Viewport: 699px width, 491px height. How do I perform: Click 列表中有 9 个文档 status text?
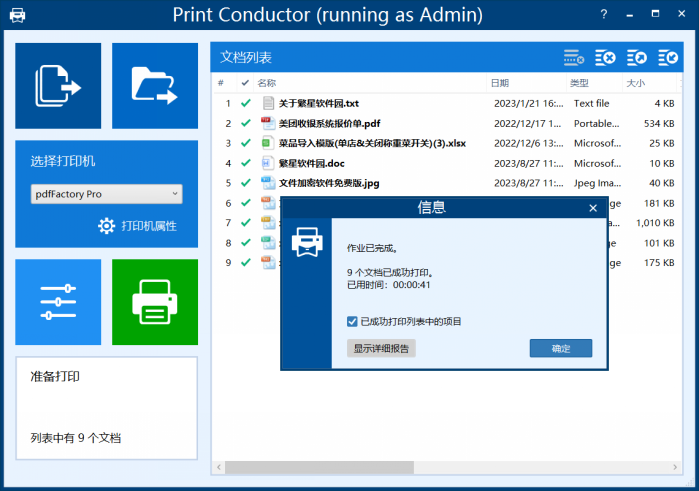click(x=76, y=438)
